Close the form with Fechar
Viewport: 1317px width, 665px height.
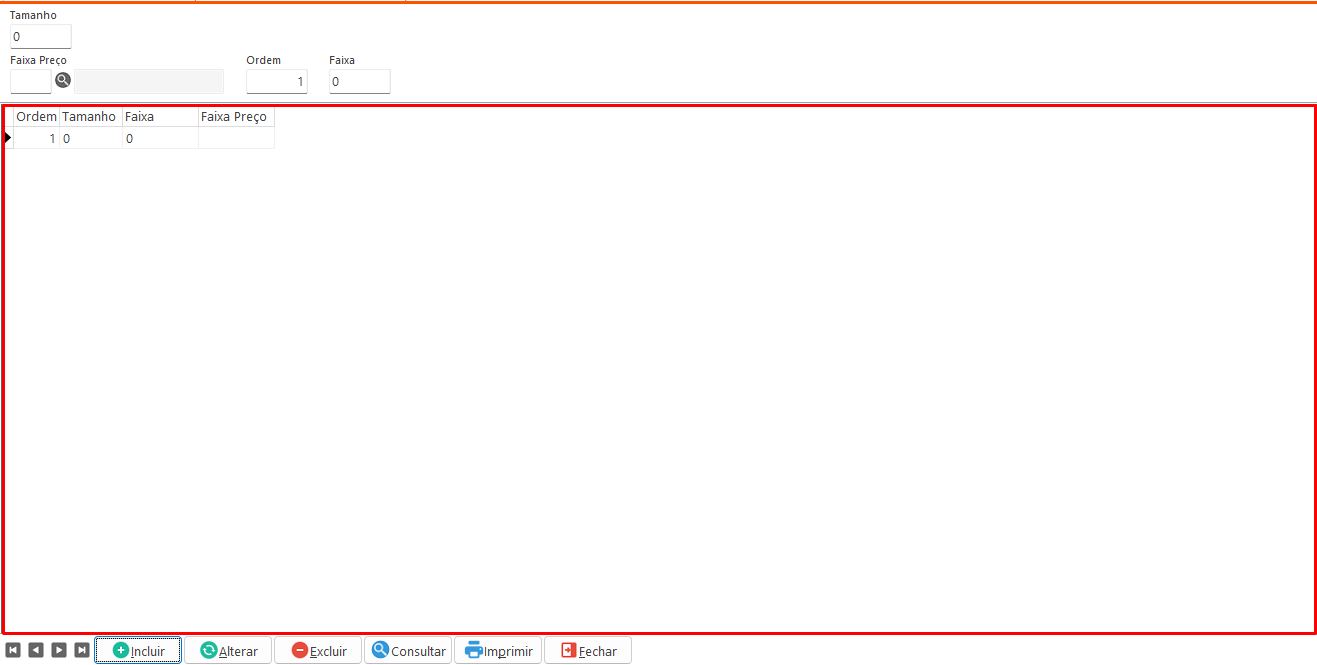tap(588, 650)
